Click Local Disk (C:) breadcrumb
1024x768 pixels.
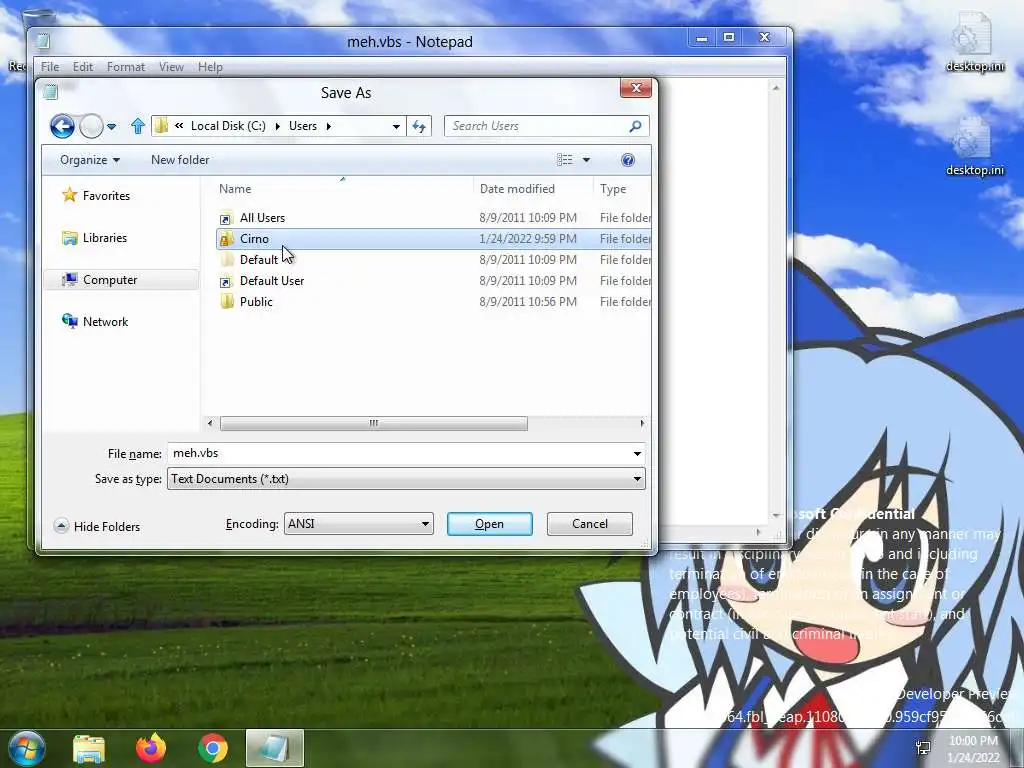pyautogui.click(x=228, y=126)
